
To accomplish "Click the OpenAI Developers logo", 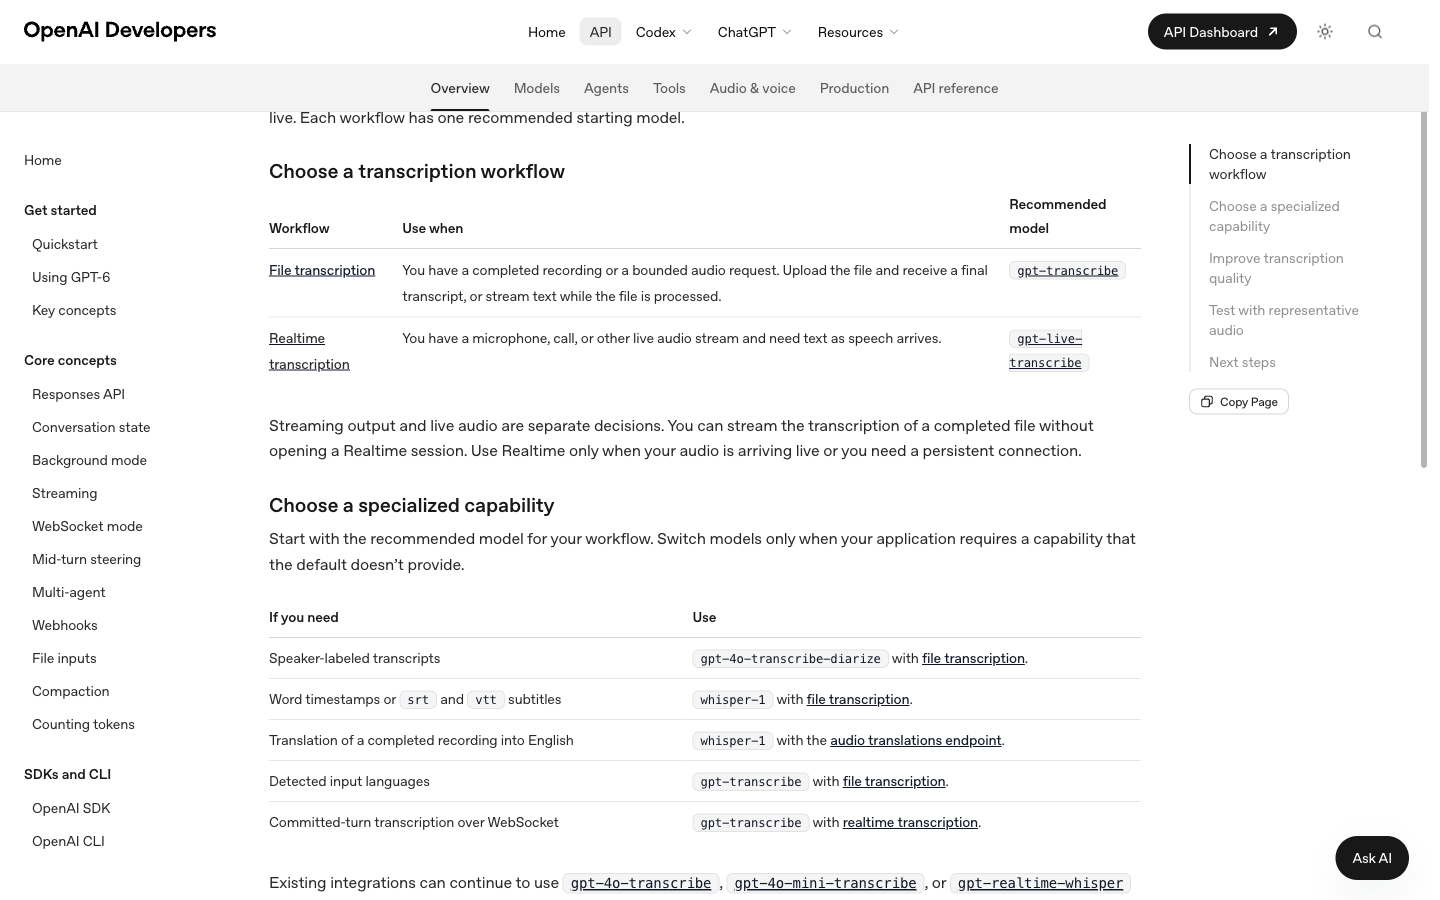I will (120, 30).
